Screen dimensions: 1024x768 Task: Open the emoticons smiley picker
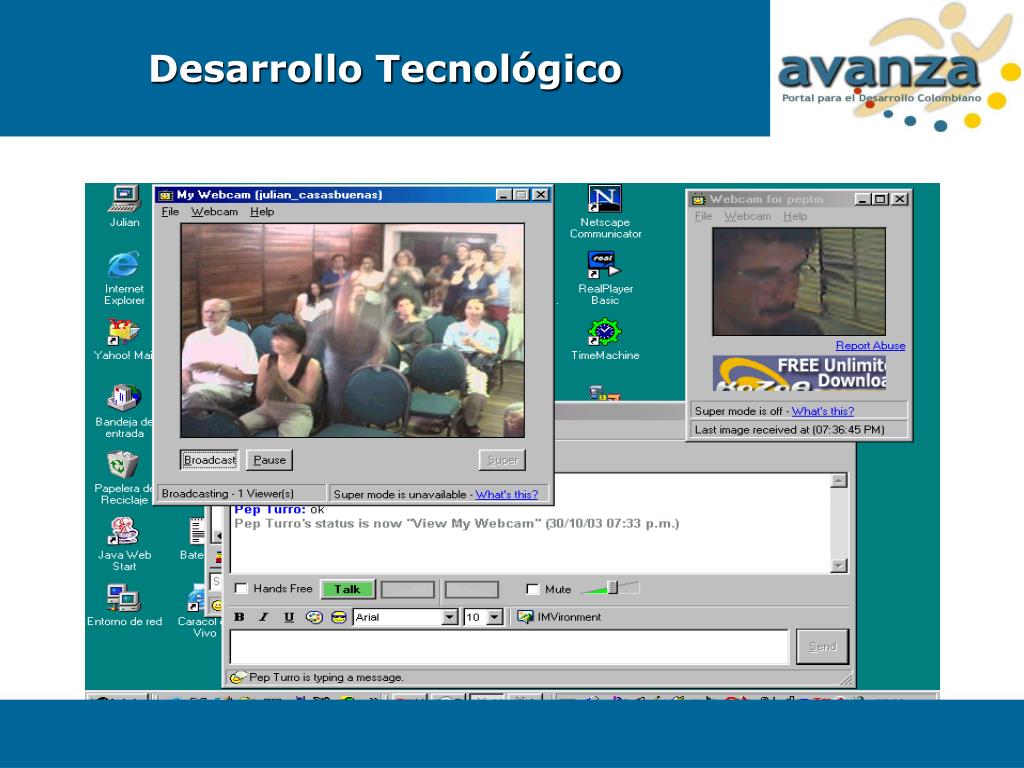click(338, 617)
